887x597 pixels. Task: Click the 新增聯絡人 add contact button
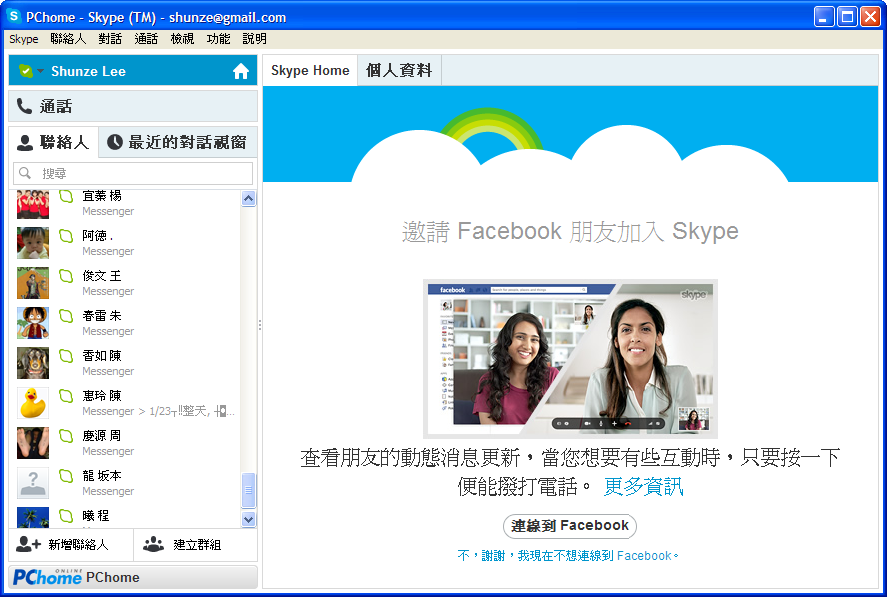(x=71, y=544)
